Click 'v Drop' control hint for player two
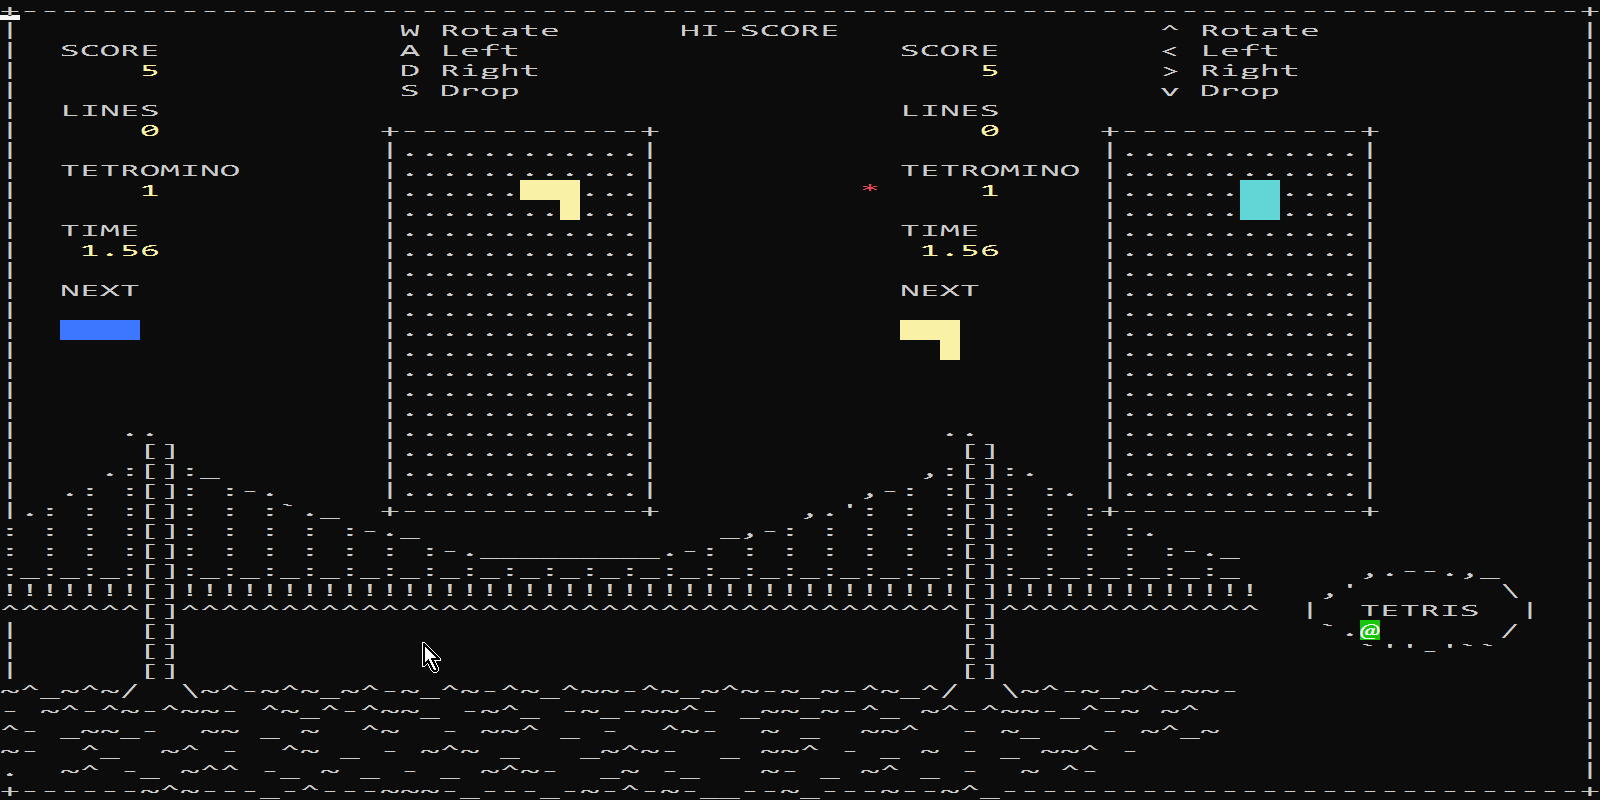 pyautogui.click(x=1220, y=90)
